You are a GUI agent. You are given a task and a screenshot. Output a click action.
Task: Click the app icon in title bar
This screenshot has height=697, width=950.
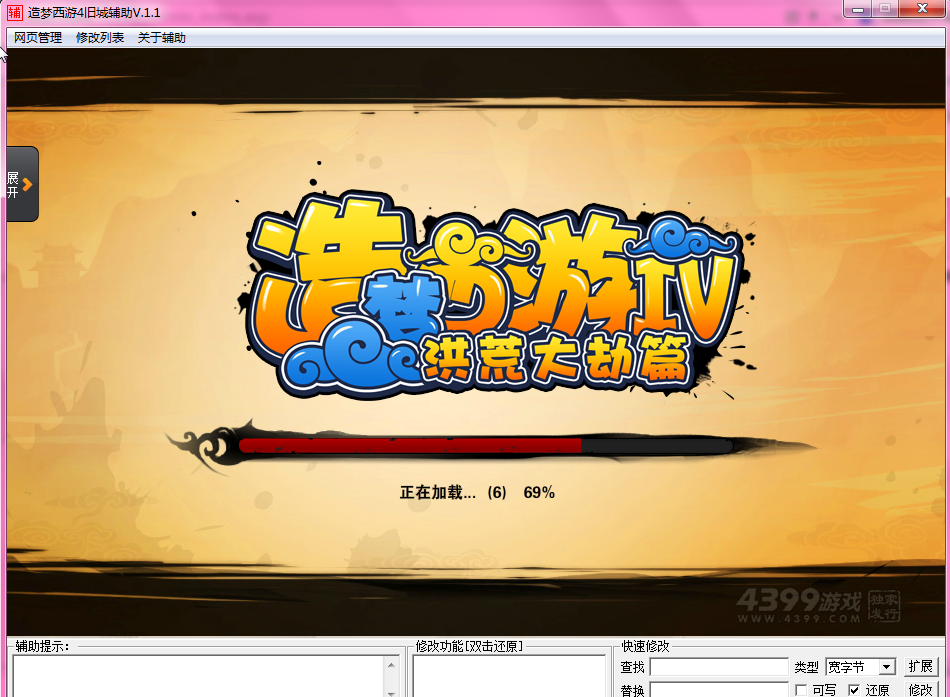pos(15,12)
